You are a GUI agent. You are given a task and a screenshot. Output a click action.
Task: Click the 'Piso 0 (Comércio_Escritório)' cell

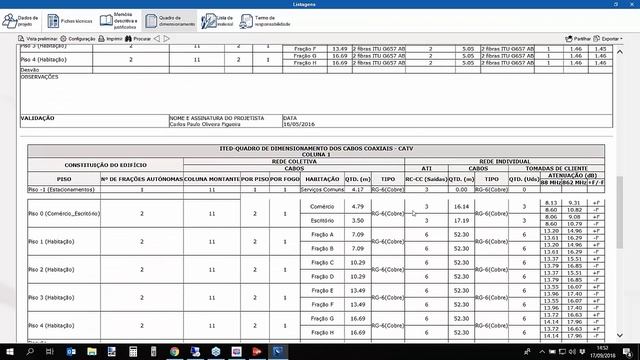[x=64, y=213]
